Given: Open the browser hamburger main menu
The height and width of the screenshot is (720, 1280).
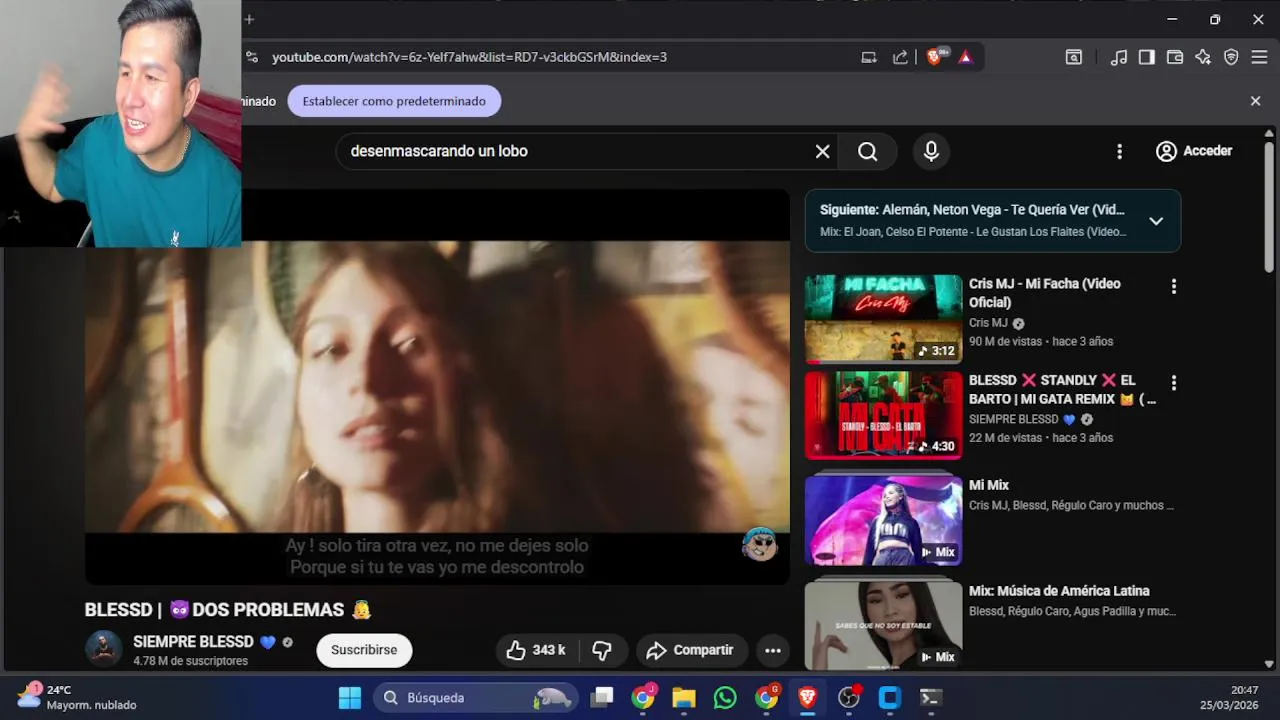Looking at the screenshot, I should click(1259, 57).
